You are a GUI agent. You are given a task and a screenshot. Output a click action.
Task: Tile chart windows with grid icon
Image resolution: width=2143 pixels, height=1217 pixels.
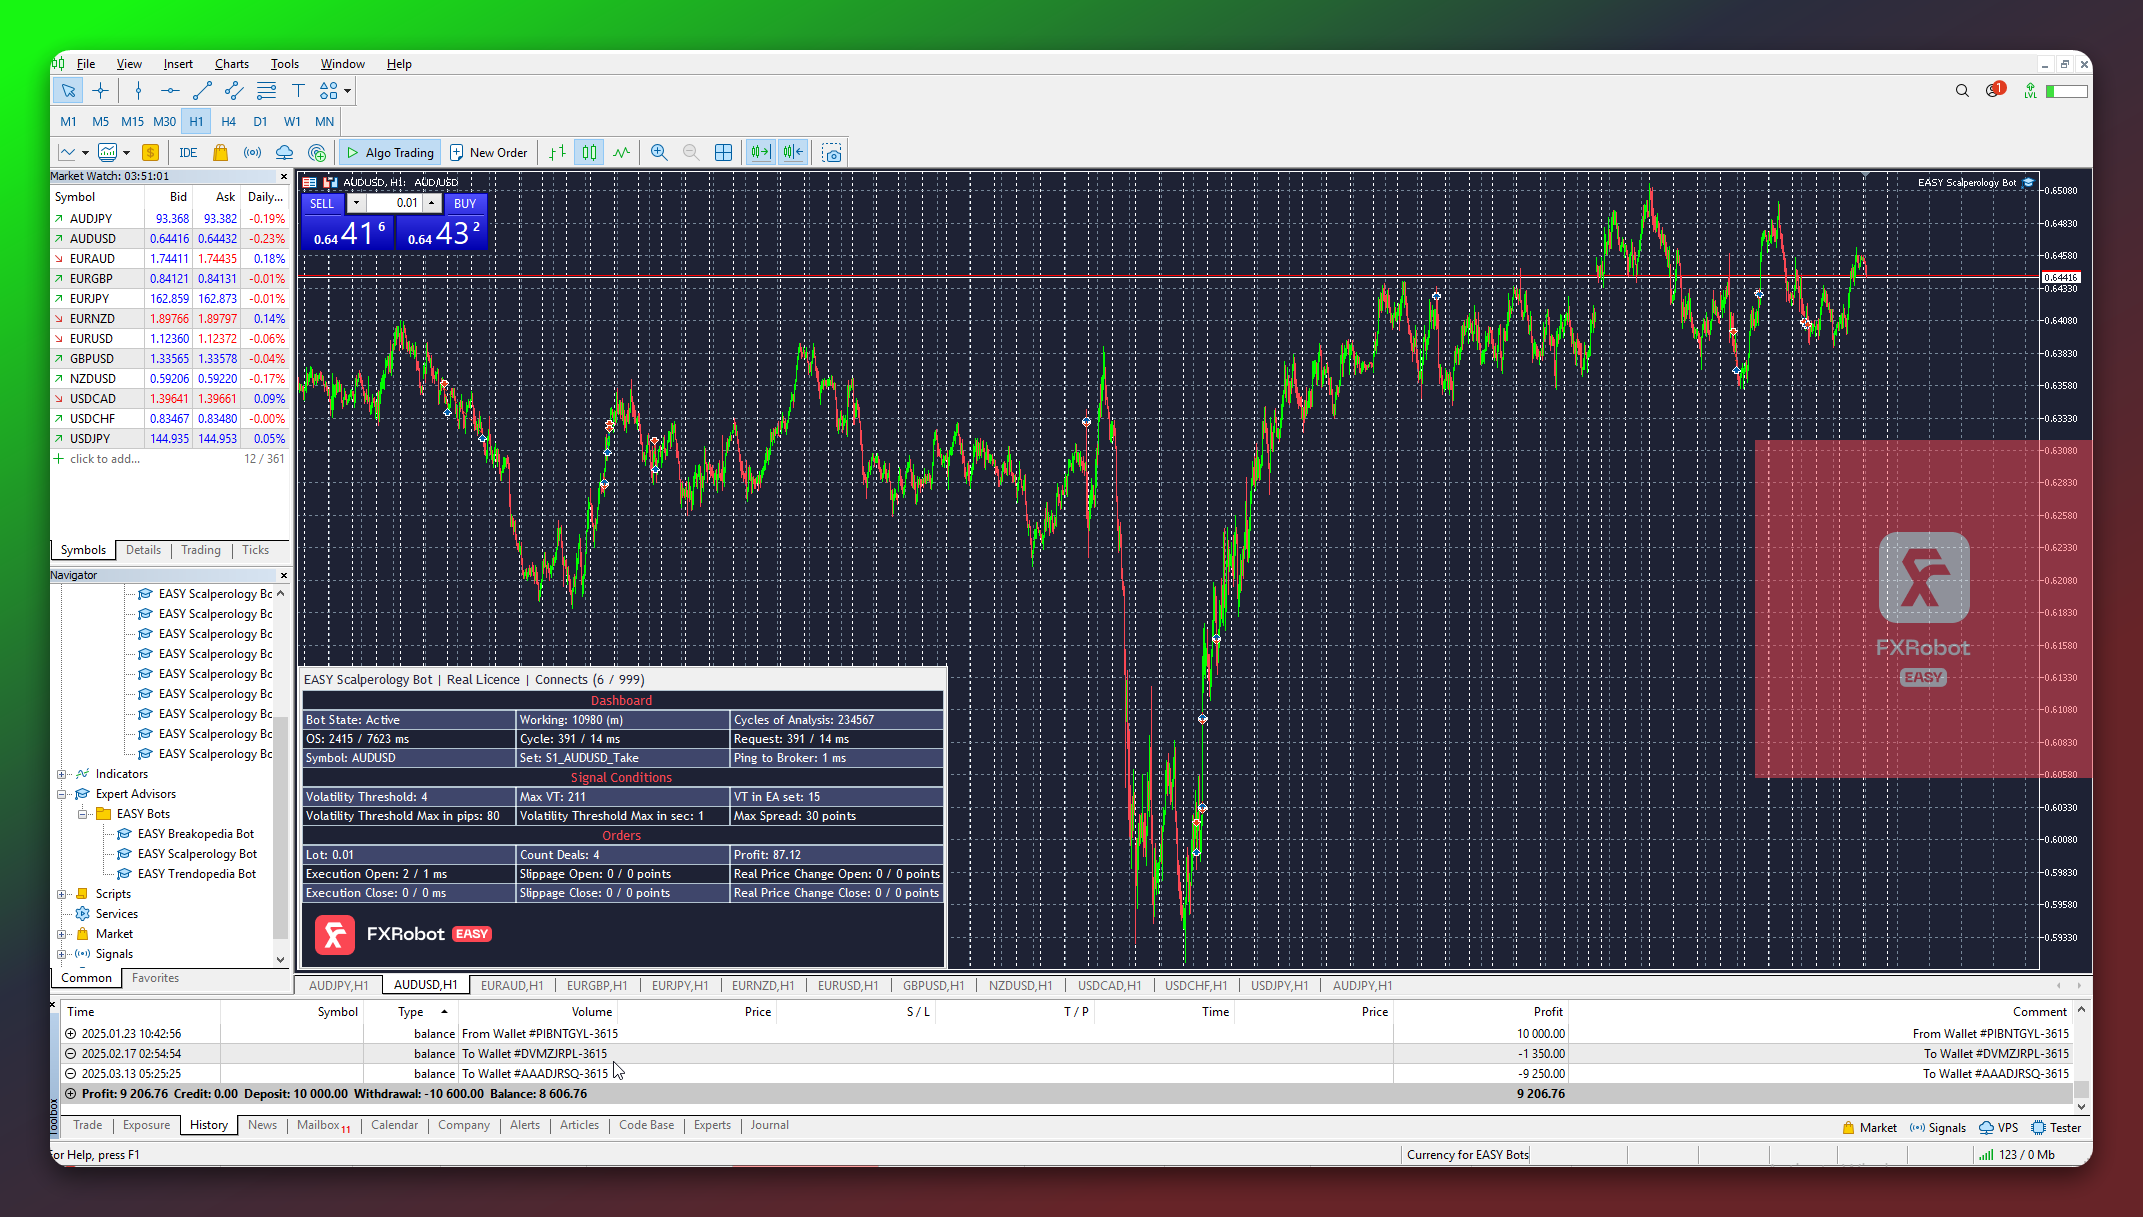(x=723, y=153)
